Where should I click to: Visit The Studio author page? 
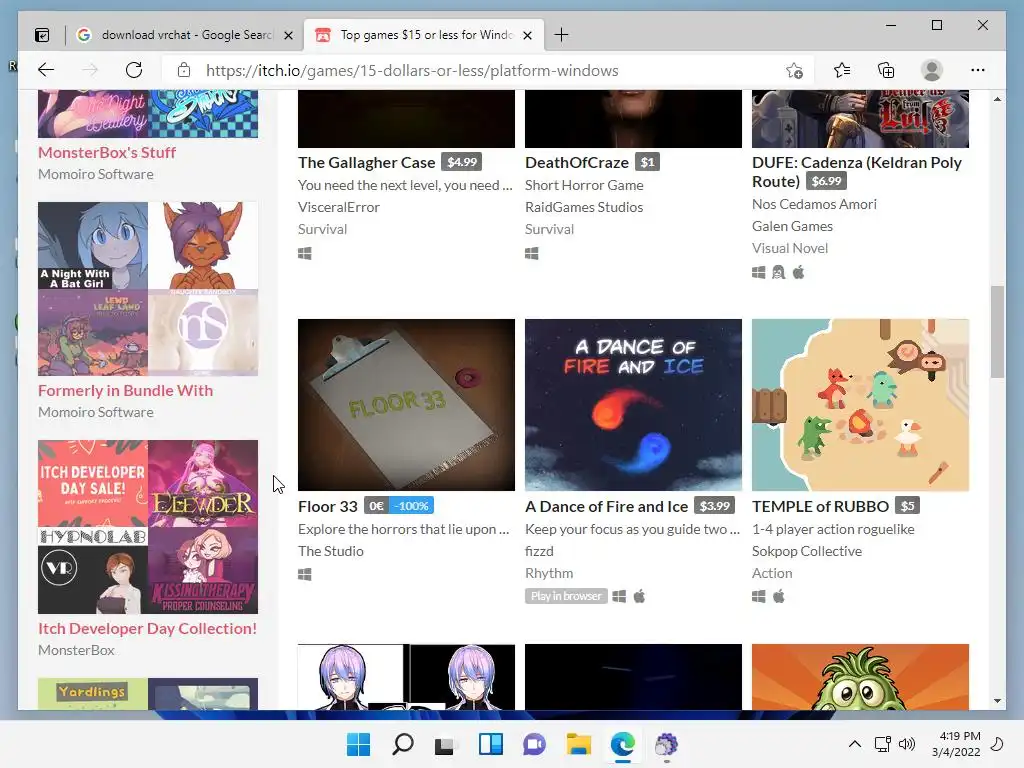click(x=330, y=551)
